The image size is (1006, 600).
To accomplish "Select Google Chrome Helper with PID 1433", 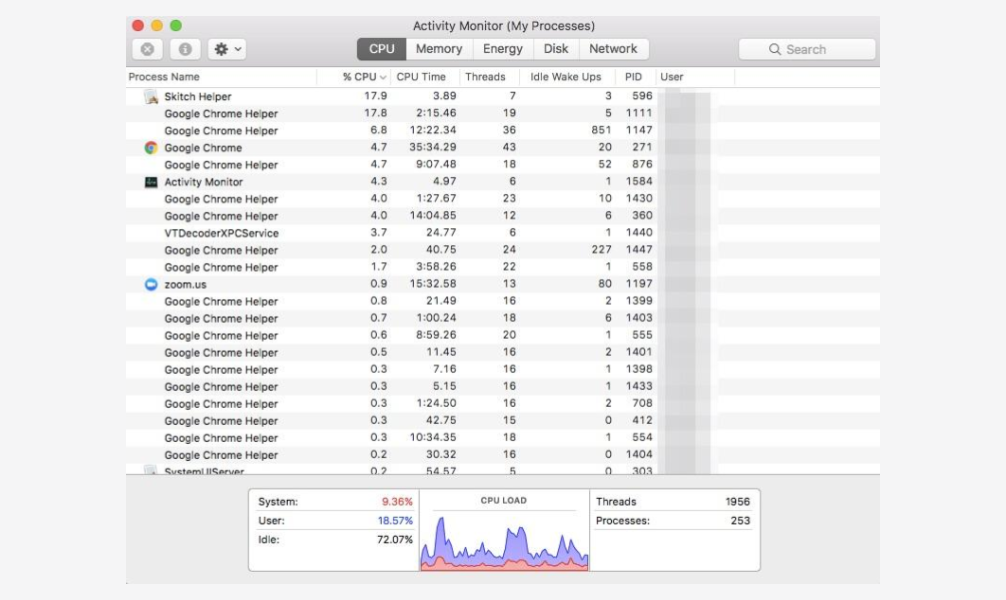I will [502, 386].
